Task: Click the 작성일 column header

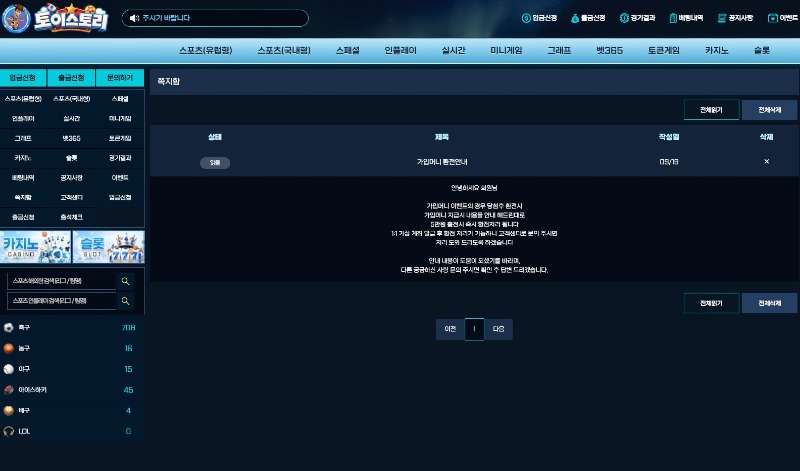Action: pyautogui.click(x=669, y=137)
